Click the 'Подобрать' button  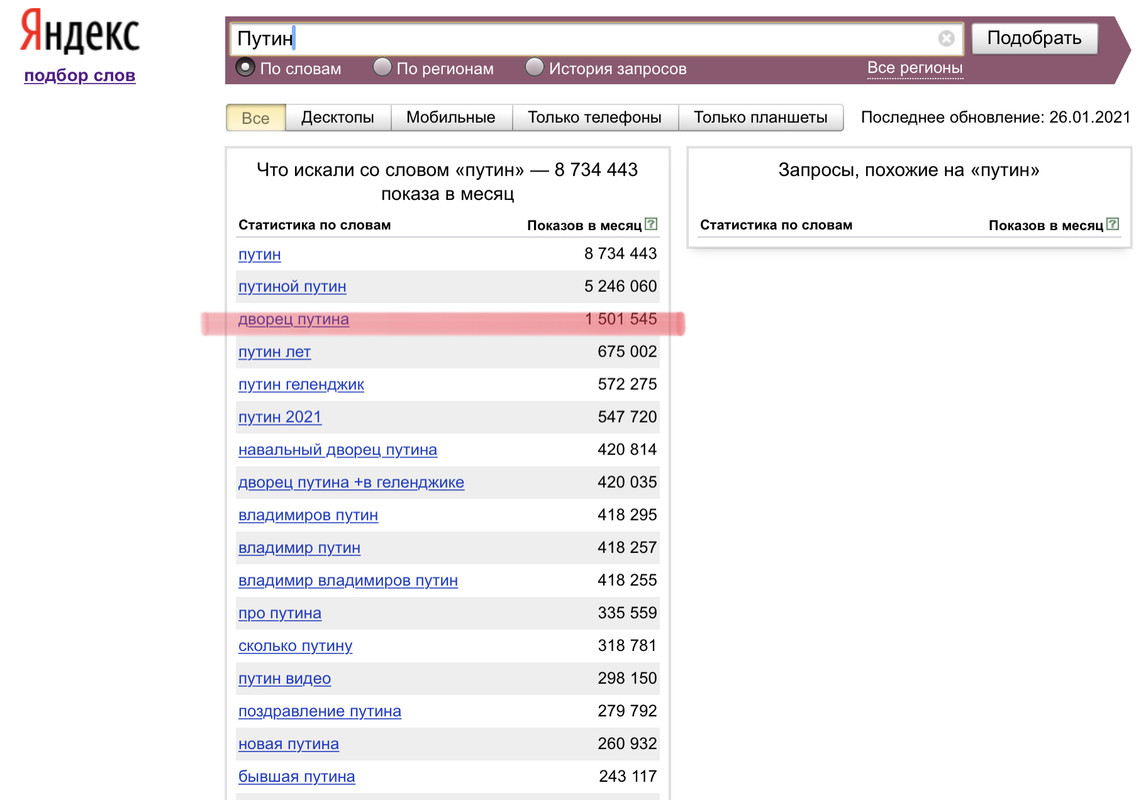pyautogui.click(x=1034, y=39)
